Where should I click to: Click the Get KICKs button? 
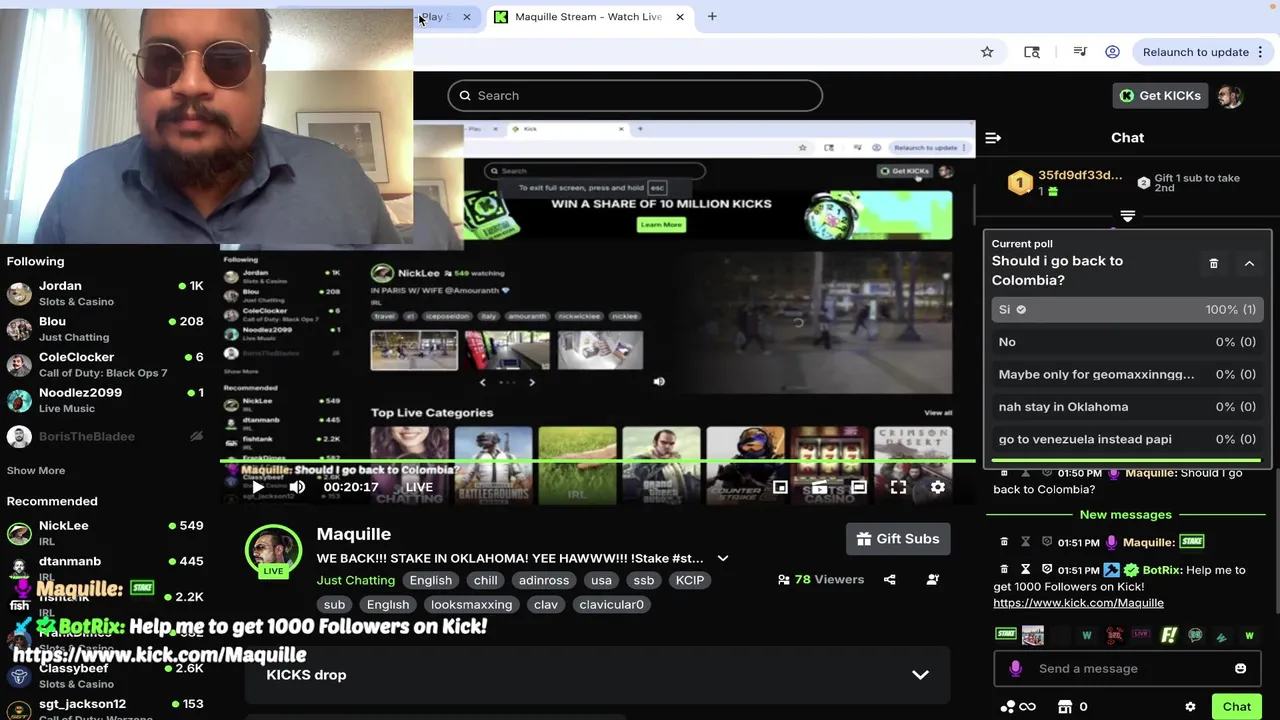(x=1160, y=96)
